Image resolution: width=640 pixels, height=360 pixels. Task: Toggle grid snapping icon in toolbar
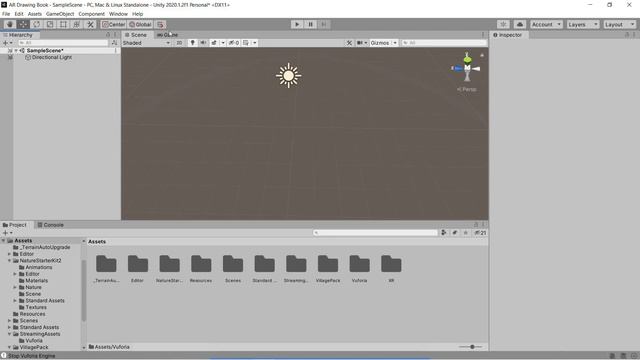[x=160, y=24]
